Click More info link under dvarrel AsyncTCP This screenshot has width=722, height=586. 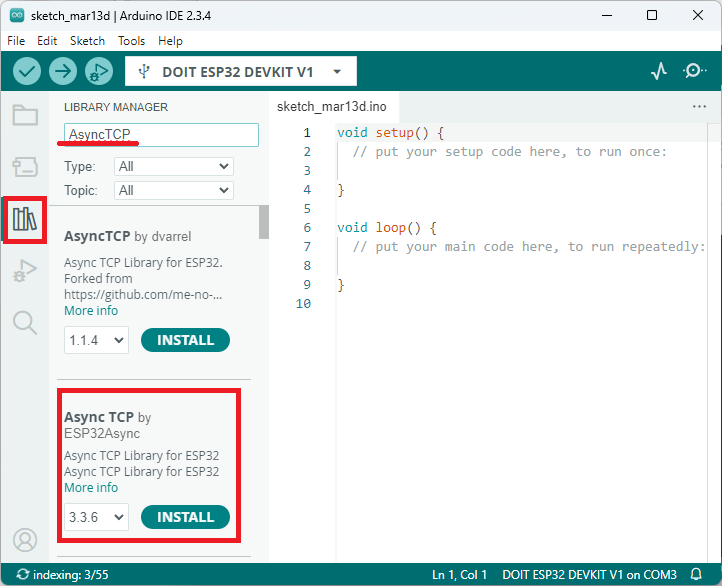[91, 311]
